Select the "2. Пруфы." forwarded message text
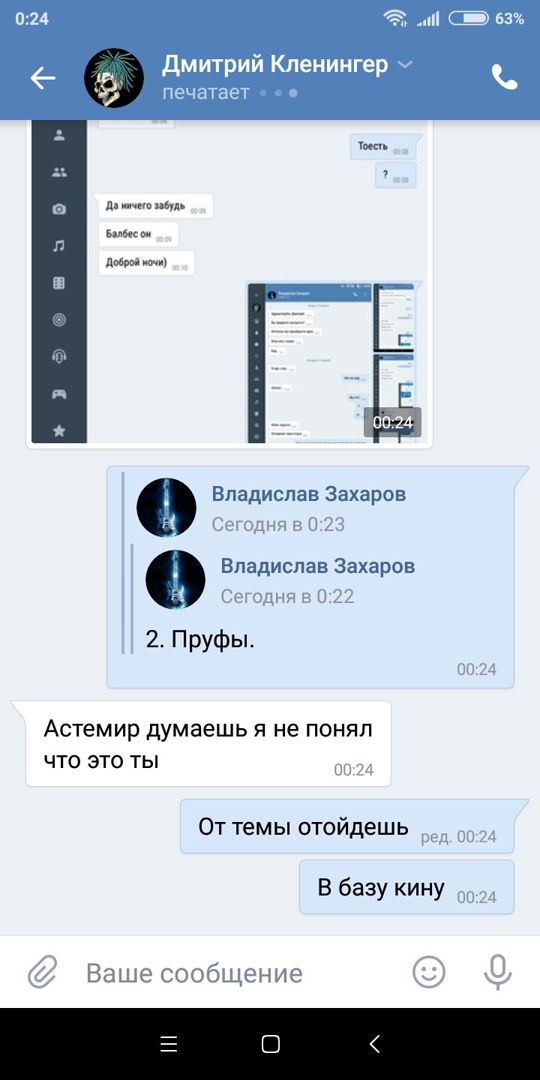The width and height of the screenshot is (540, 1080). click(200, 640)
